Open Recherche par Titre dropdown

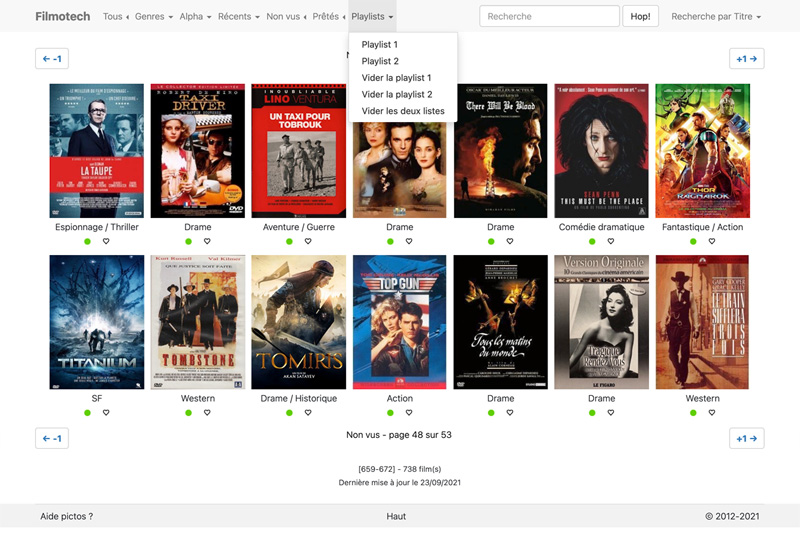(716, 16)
